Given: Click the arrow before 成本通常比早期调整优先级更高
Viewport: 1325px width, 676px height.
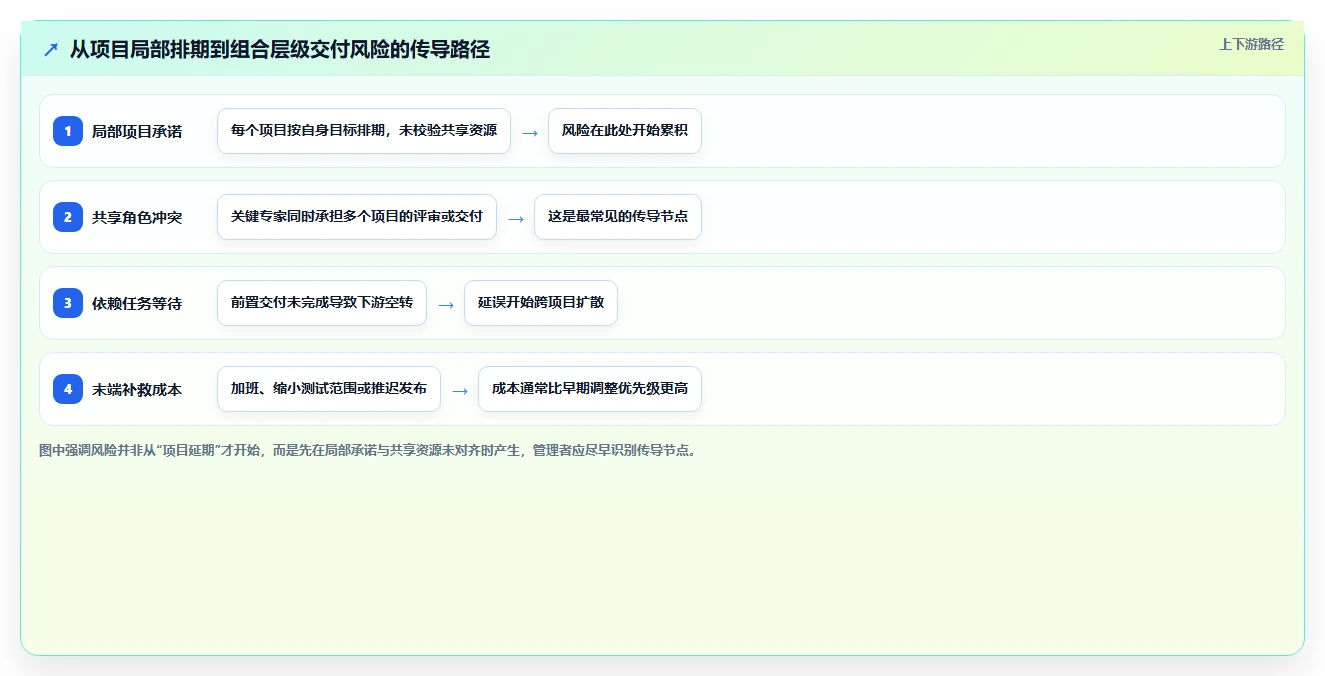Looking at the screenshot, I should point(460,391).
